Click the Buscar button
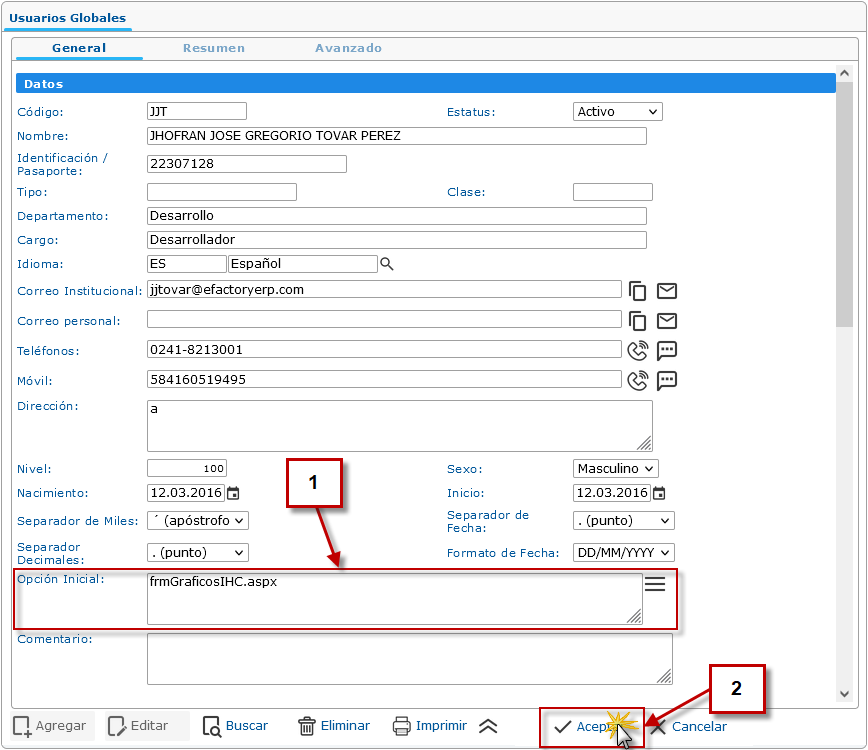Viewport: 868px width, 750px height. 235,726
